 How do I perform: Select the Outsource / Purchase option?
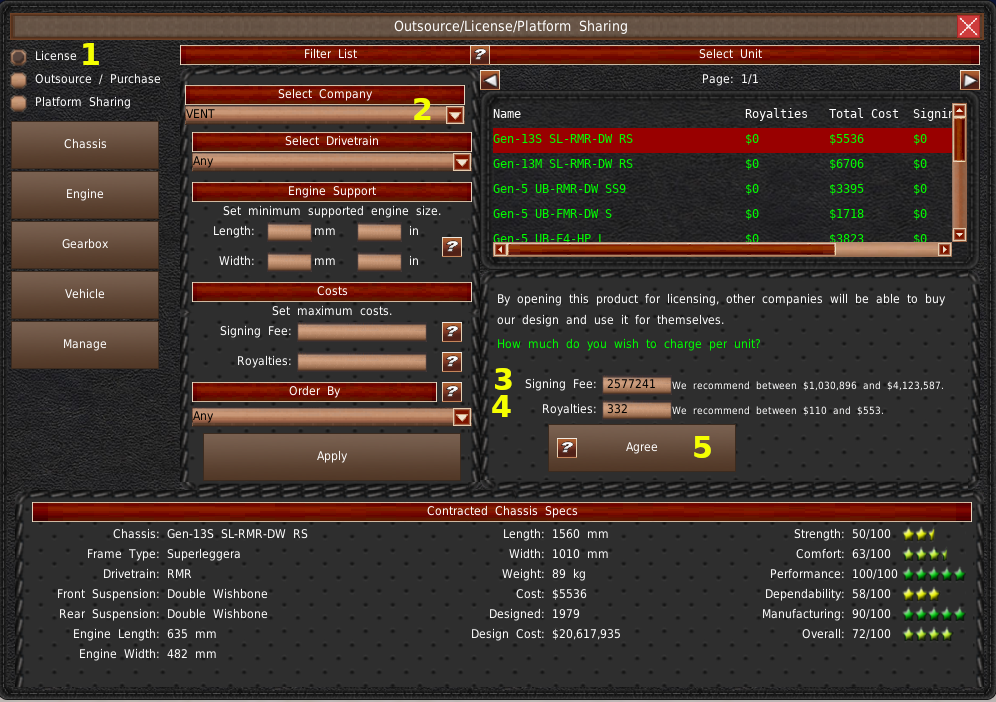point(18,79)
